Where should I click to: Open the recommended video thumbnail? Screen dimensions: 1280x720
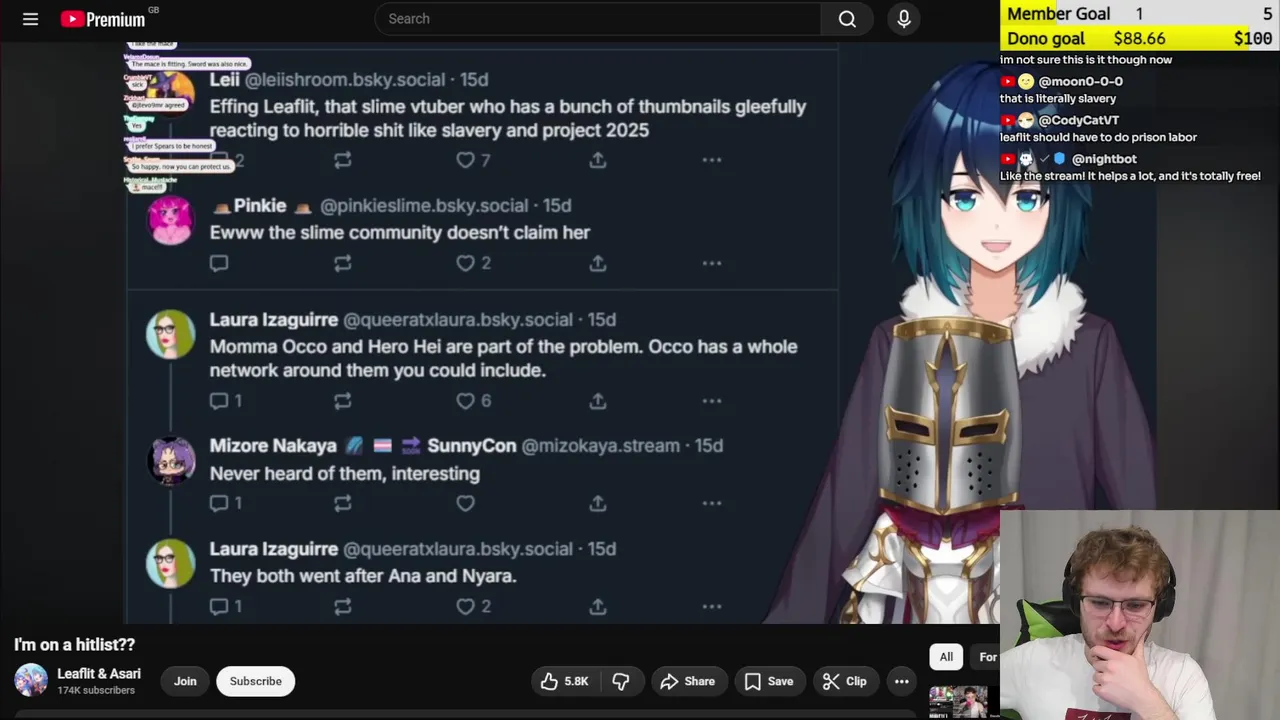pos(959,701)
